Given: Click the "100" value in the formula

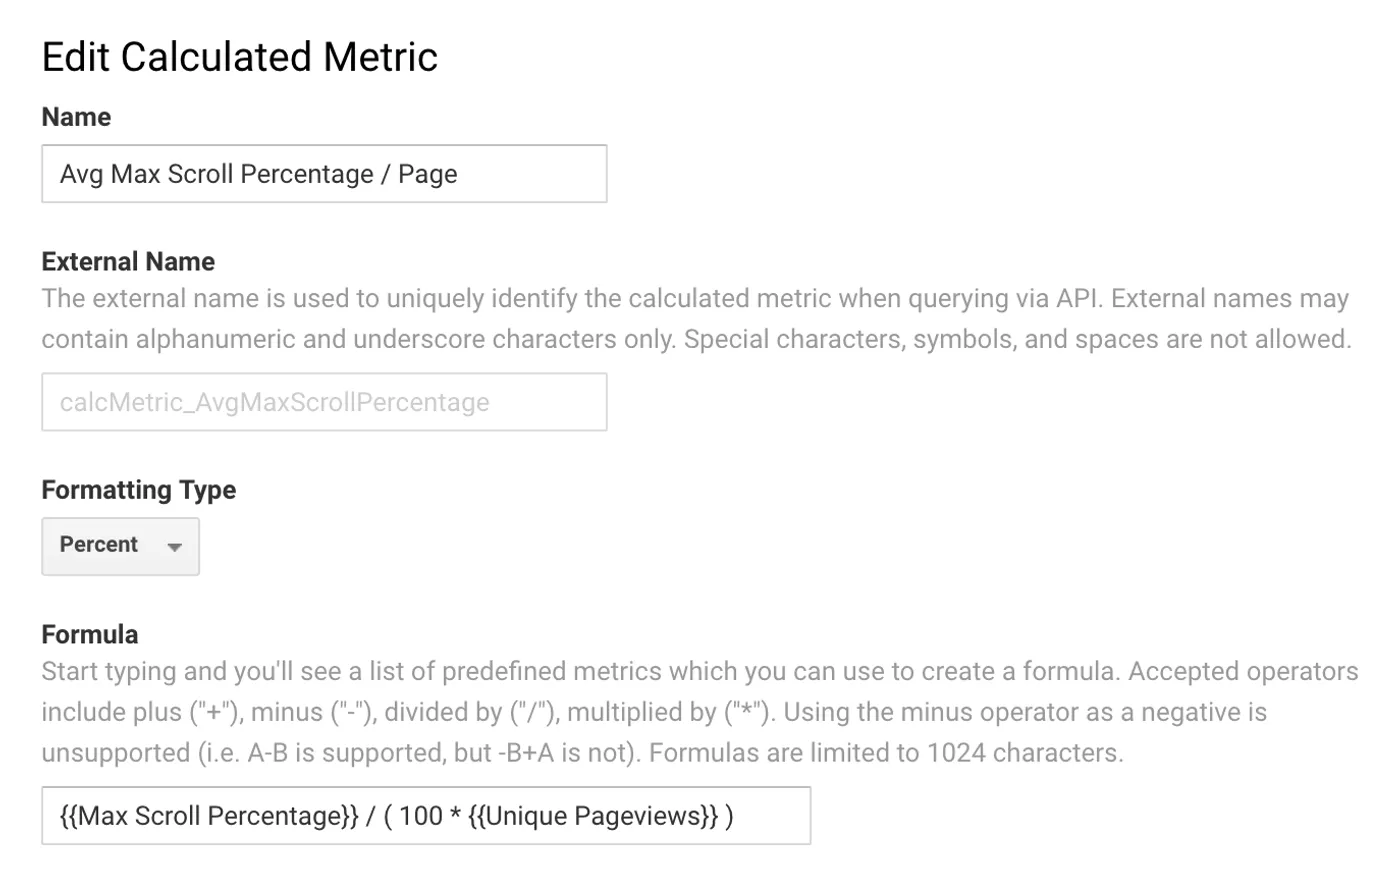Looking at the screenshot, I should (420, 816).
